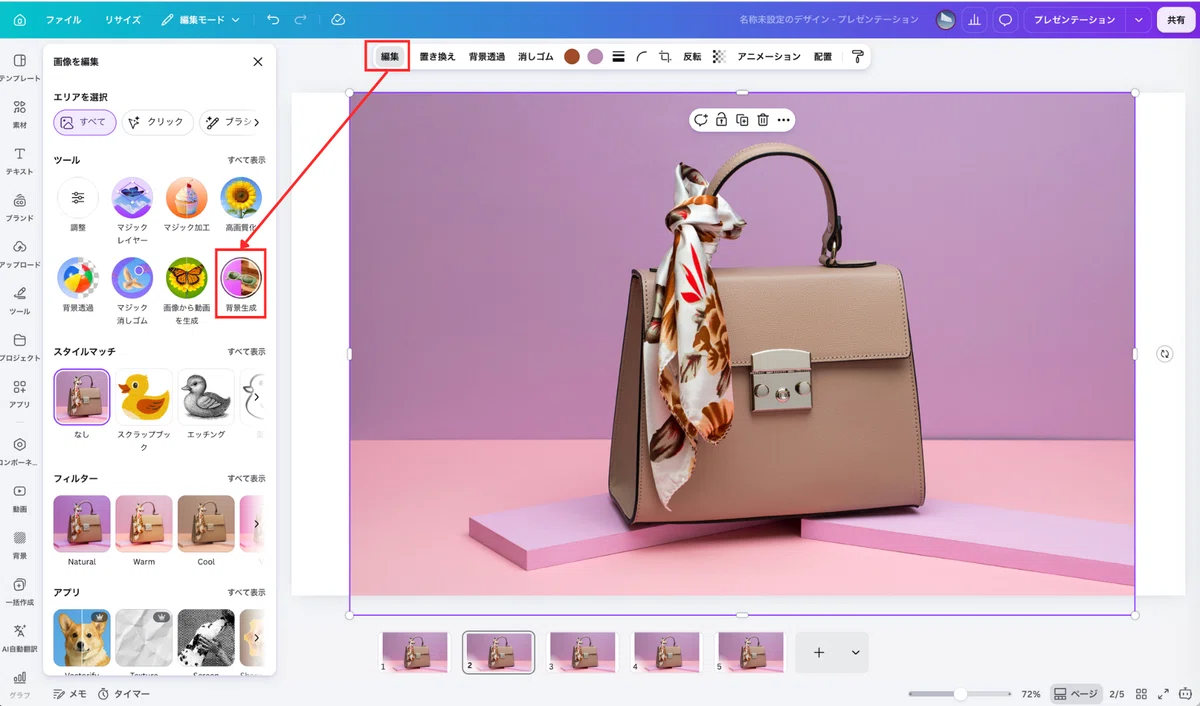This screenshot has width=1200, height=706.
Task: Open the AI自動翻訳 sidebar panel
Action: click(19, 637)
